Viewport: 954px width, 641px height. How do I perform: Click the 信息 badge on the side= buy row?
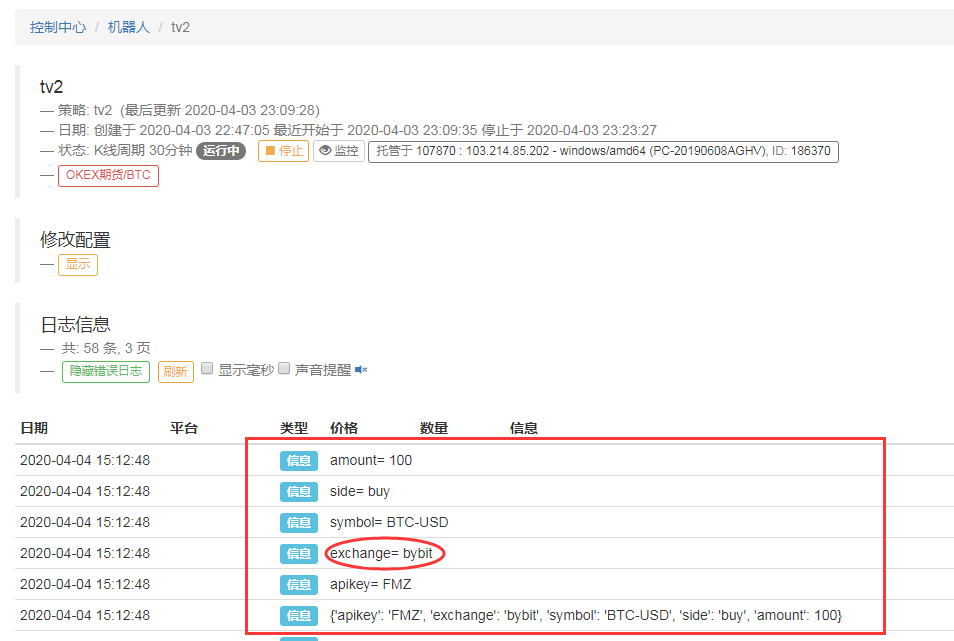tap(299, 491)
